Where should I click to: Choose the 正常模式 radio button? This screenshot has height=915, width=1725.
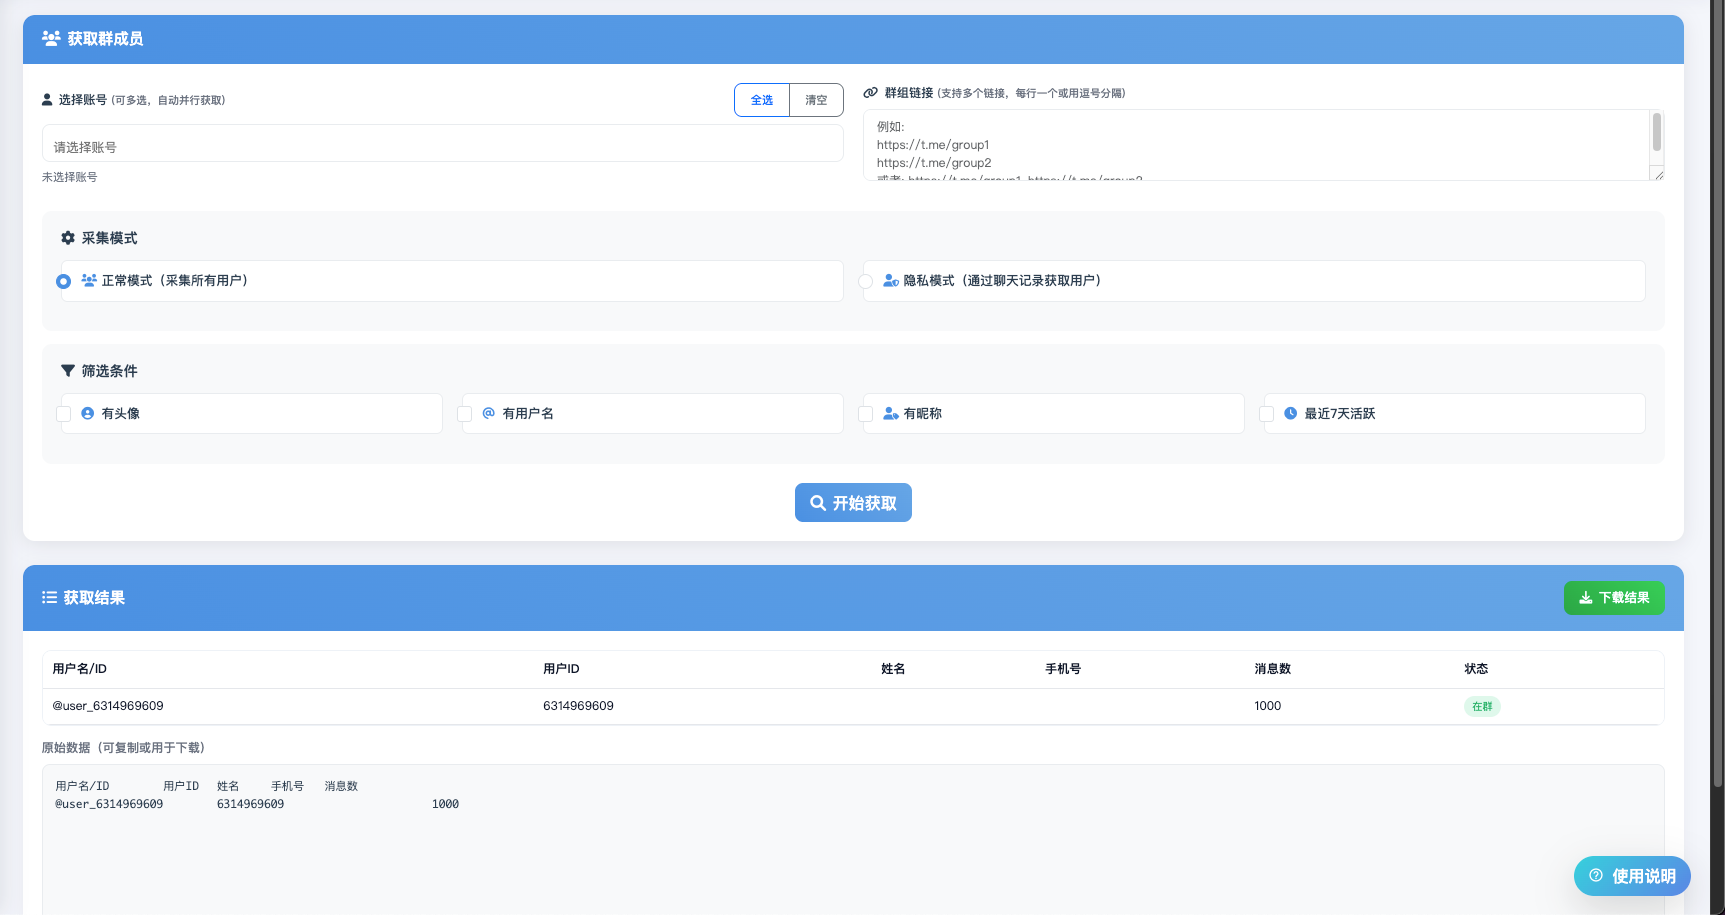pyautogui.click(x=64, y=281)
